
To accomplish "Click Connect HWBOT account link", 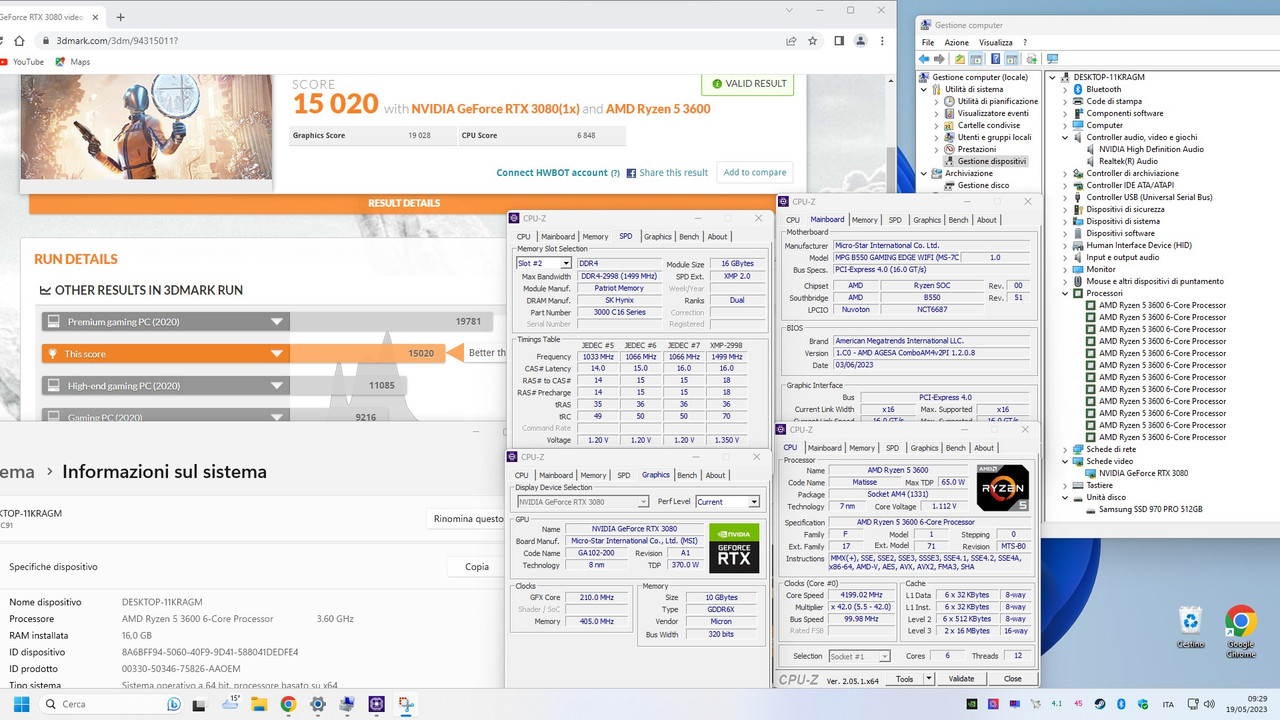I will pyautogui.click(x=552, y=173).
